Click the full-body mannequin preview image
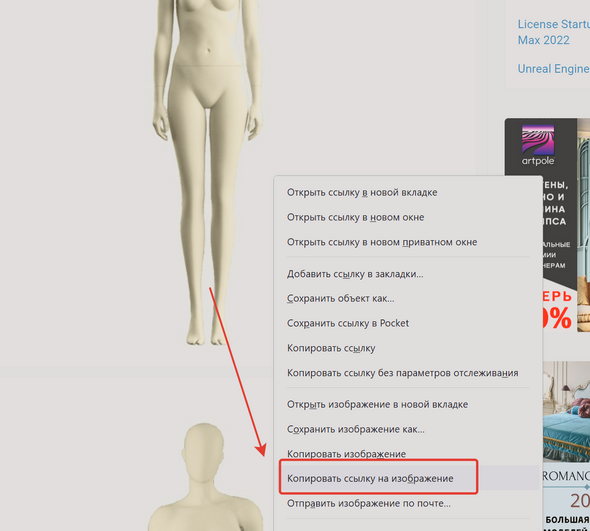 (207, 172)
